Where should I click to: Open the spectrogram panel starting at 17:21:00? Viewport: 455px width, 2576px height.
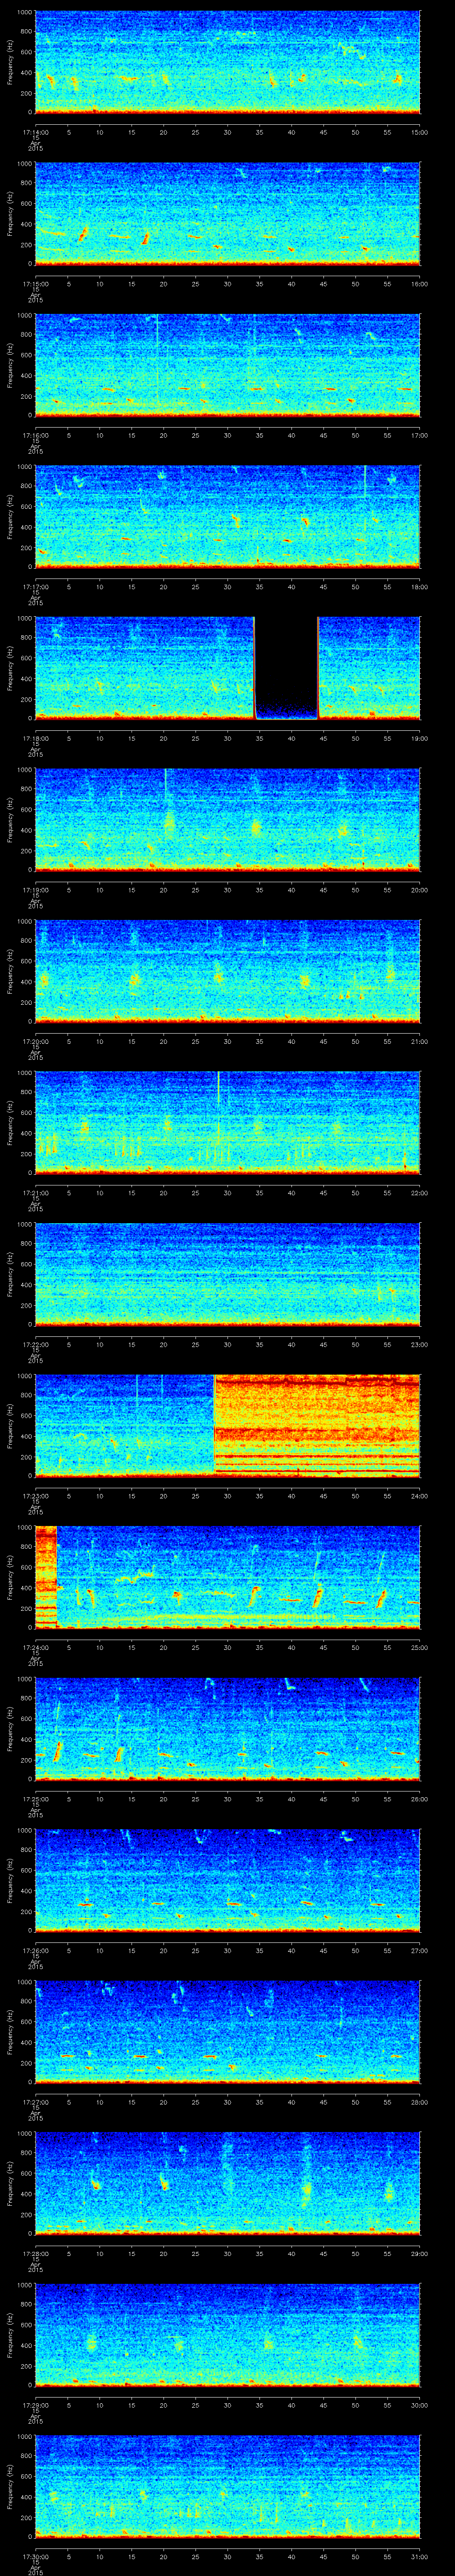tap(227, 1123)
